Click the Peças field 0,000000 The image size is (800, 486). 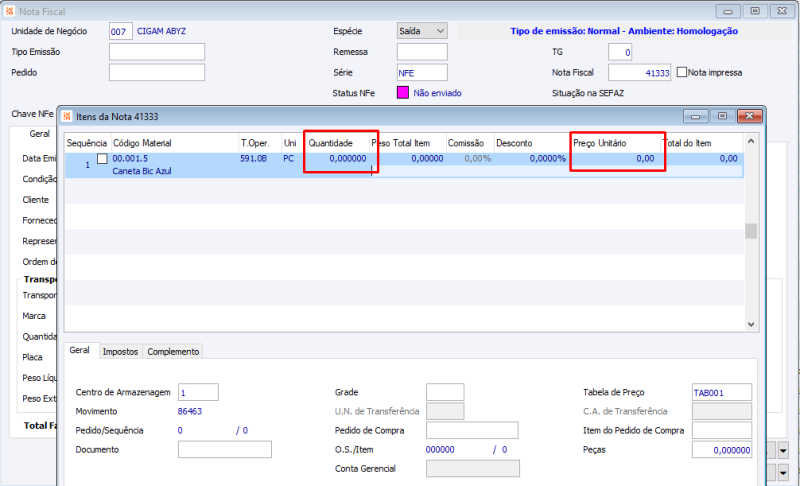pyautogui.click(x=721, y=450)
